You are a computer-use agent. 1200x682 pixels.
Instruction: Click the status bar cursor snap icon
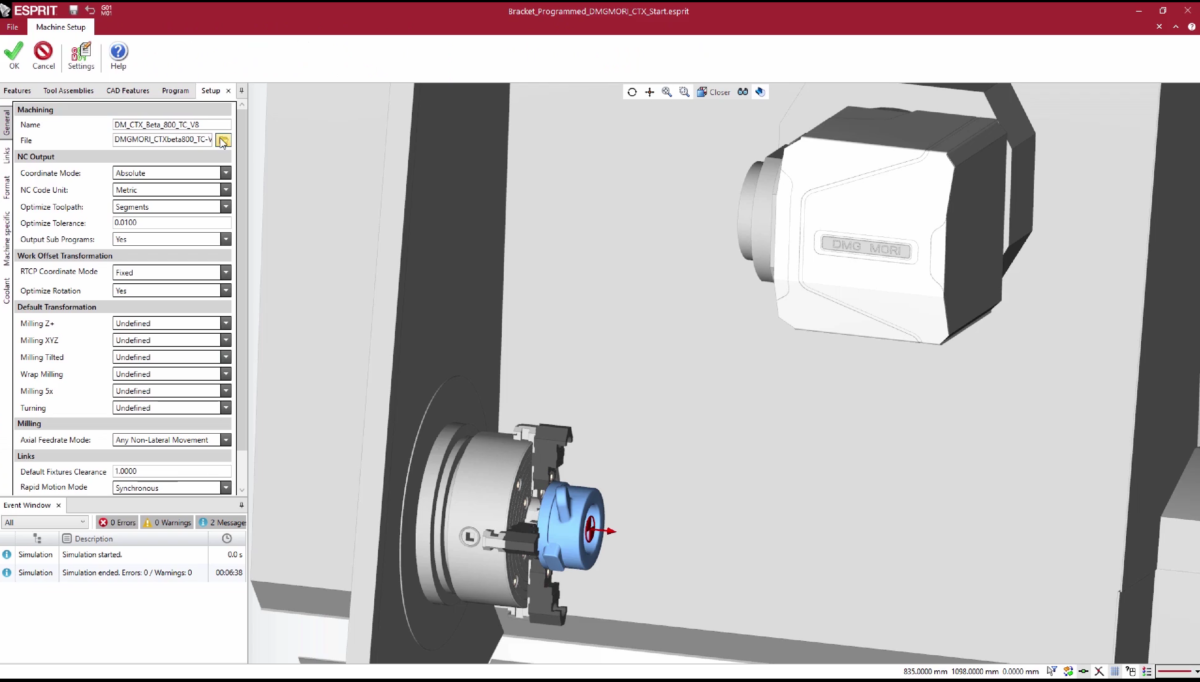point(1051,671)
